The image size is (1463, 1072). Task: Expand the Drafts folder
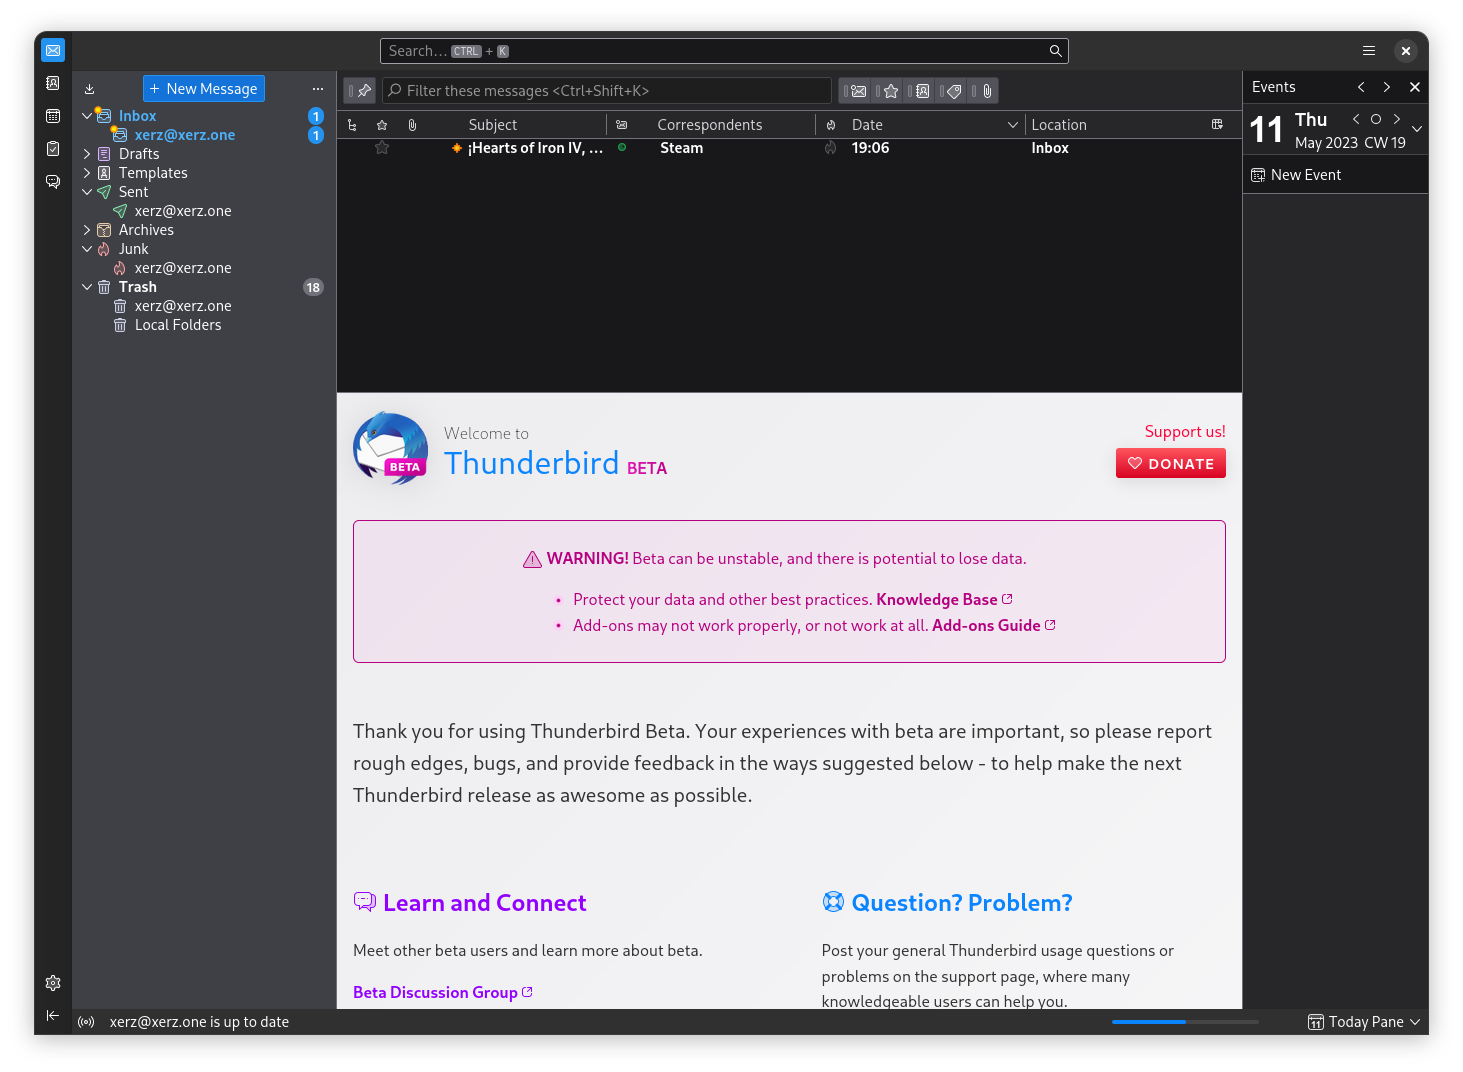point(87,154)
